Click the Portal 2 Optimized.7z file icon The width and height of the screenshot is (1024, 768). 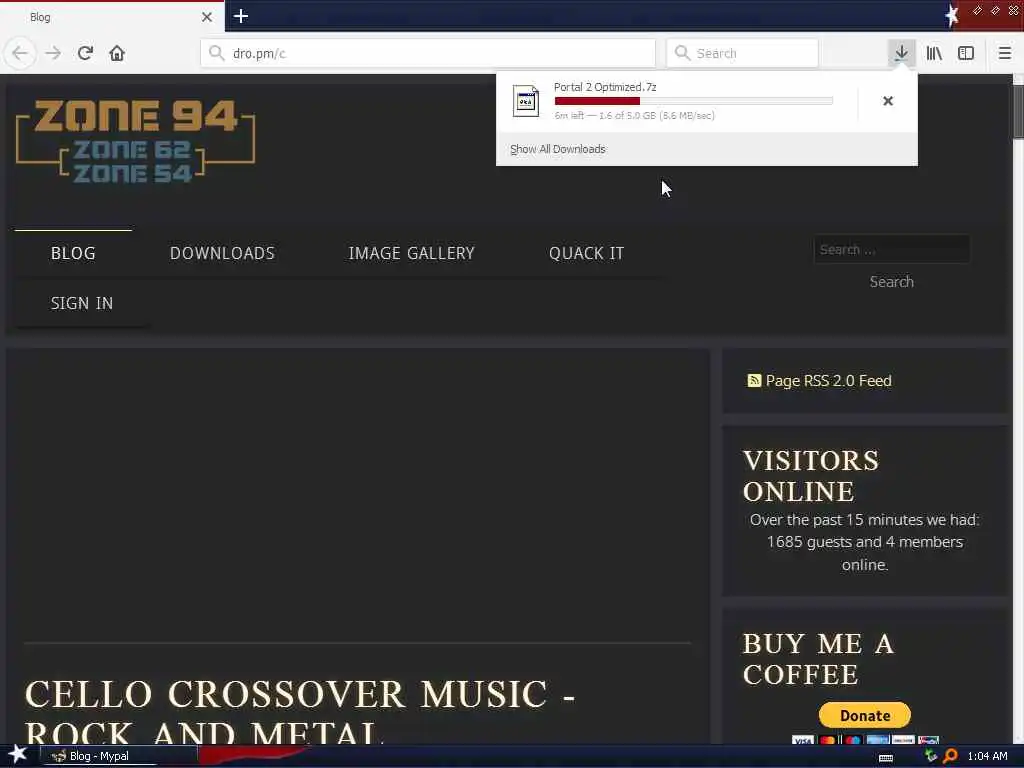click(526, 101)
